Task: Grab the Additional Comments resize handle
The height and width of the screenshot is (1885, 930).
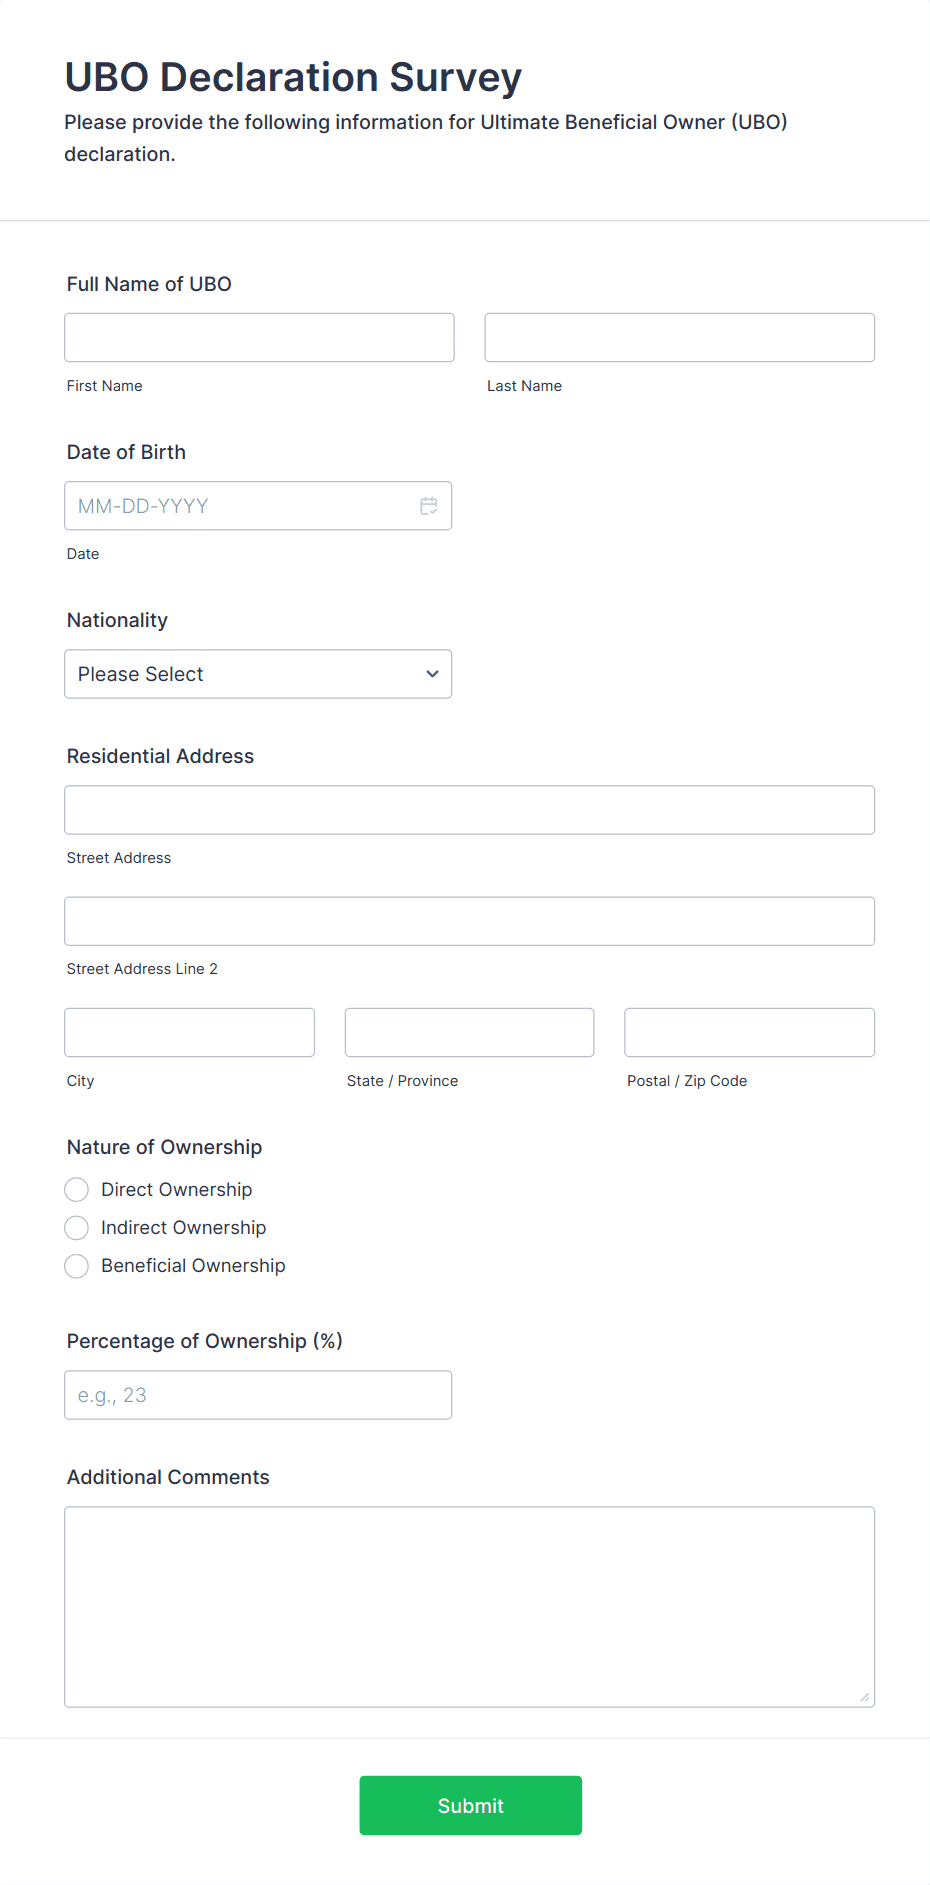Action: pyautogui.click(x=865, y=1697)
